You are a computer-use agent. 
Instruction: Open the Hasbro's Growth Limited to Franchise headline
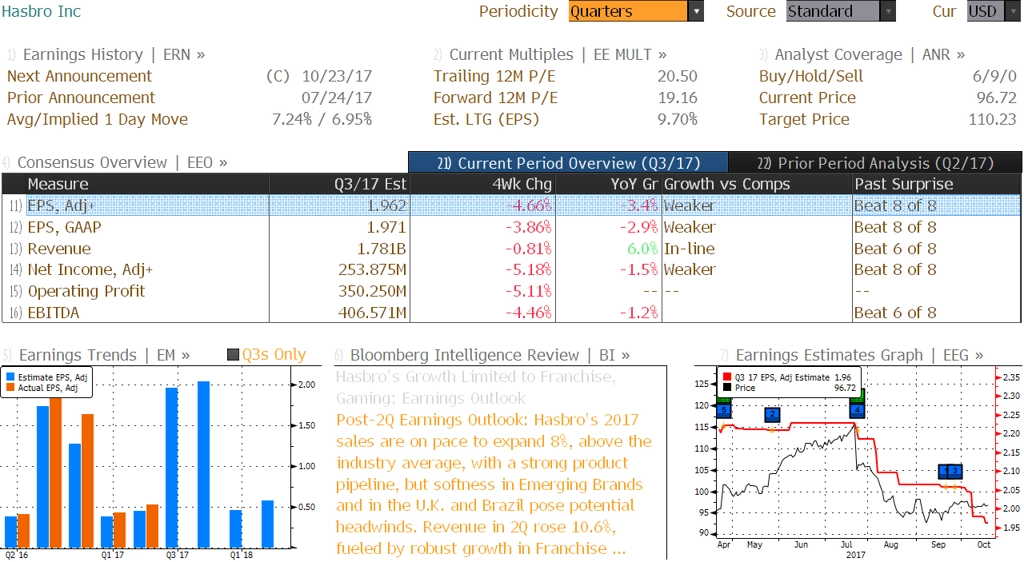475,388
